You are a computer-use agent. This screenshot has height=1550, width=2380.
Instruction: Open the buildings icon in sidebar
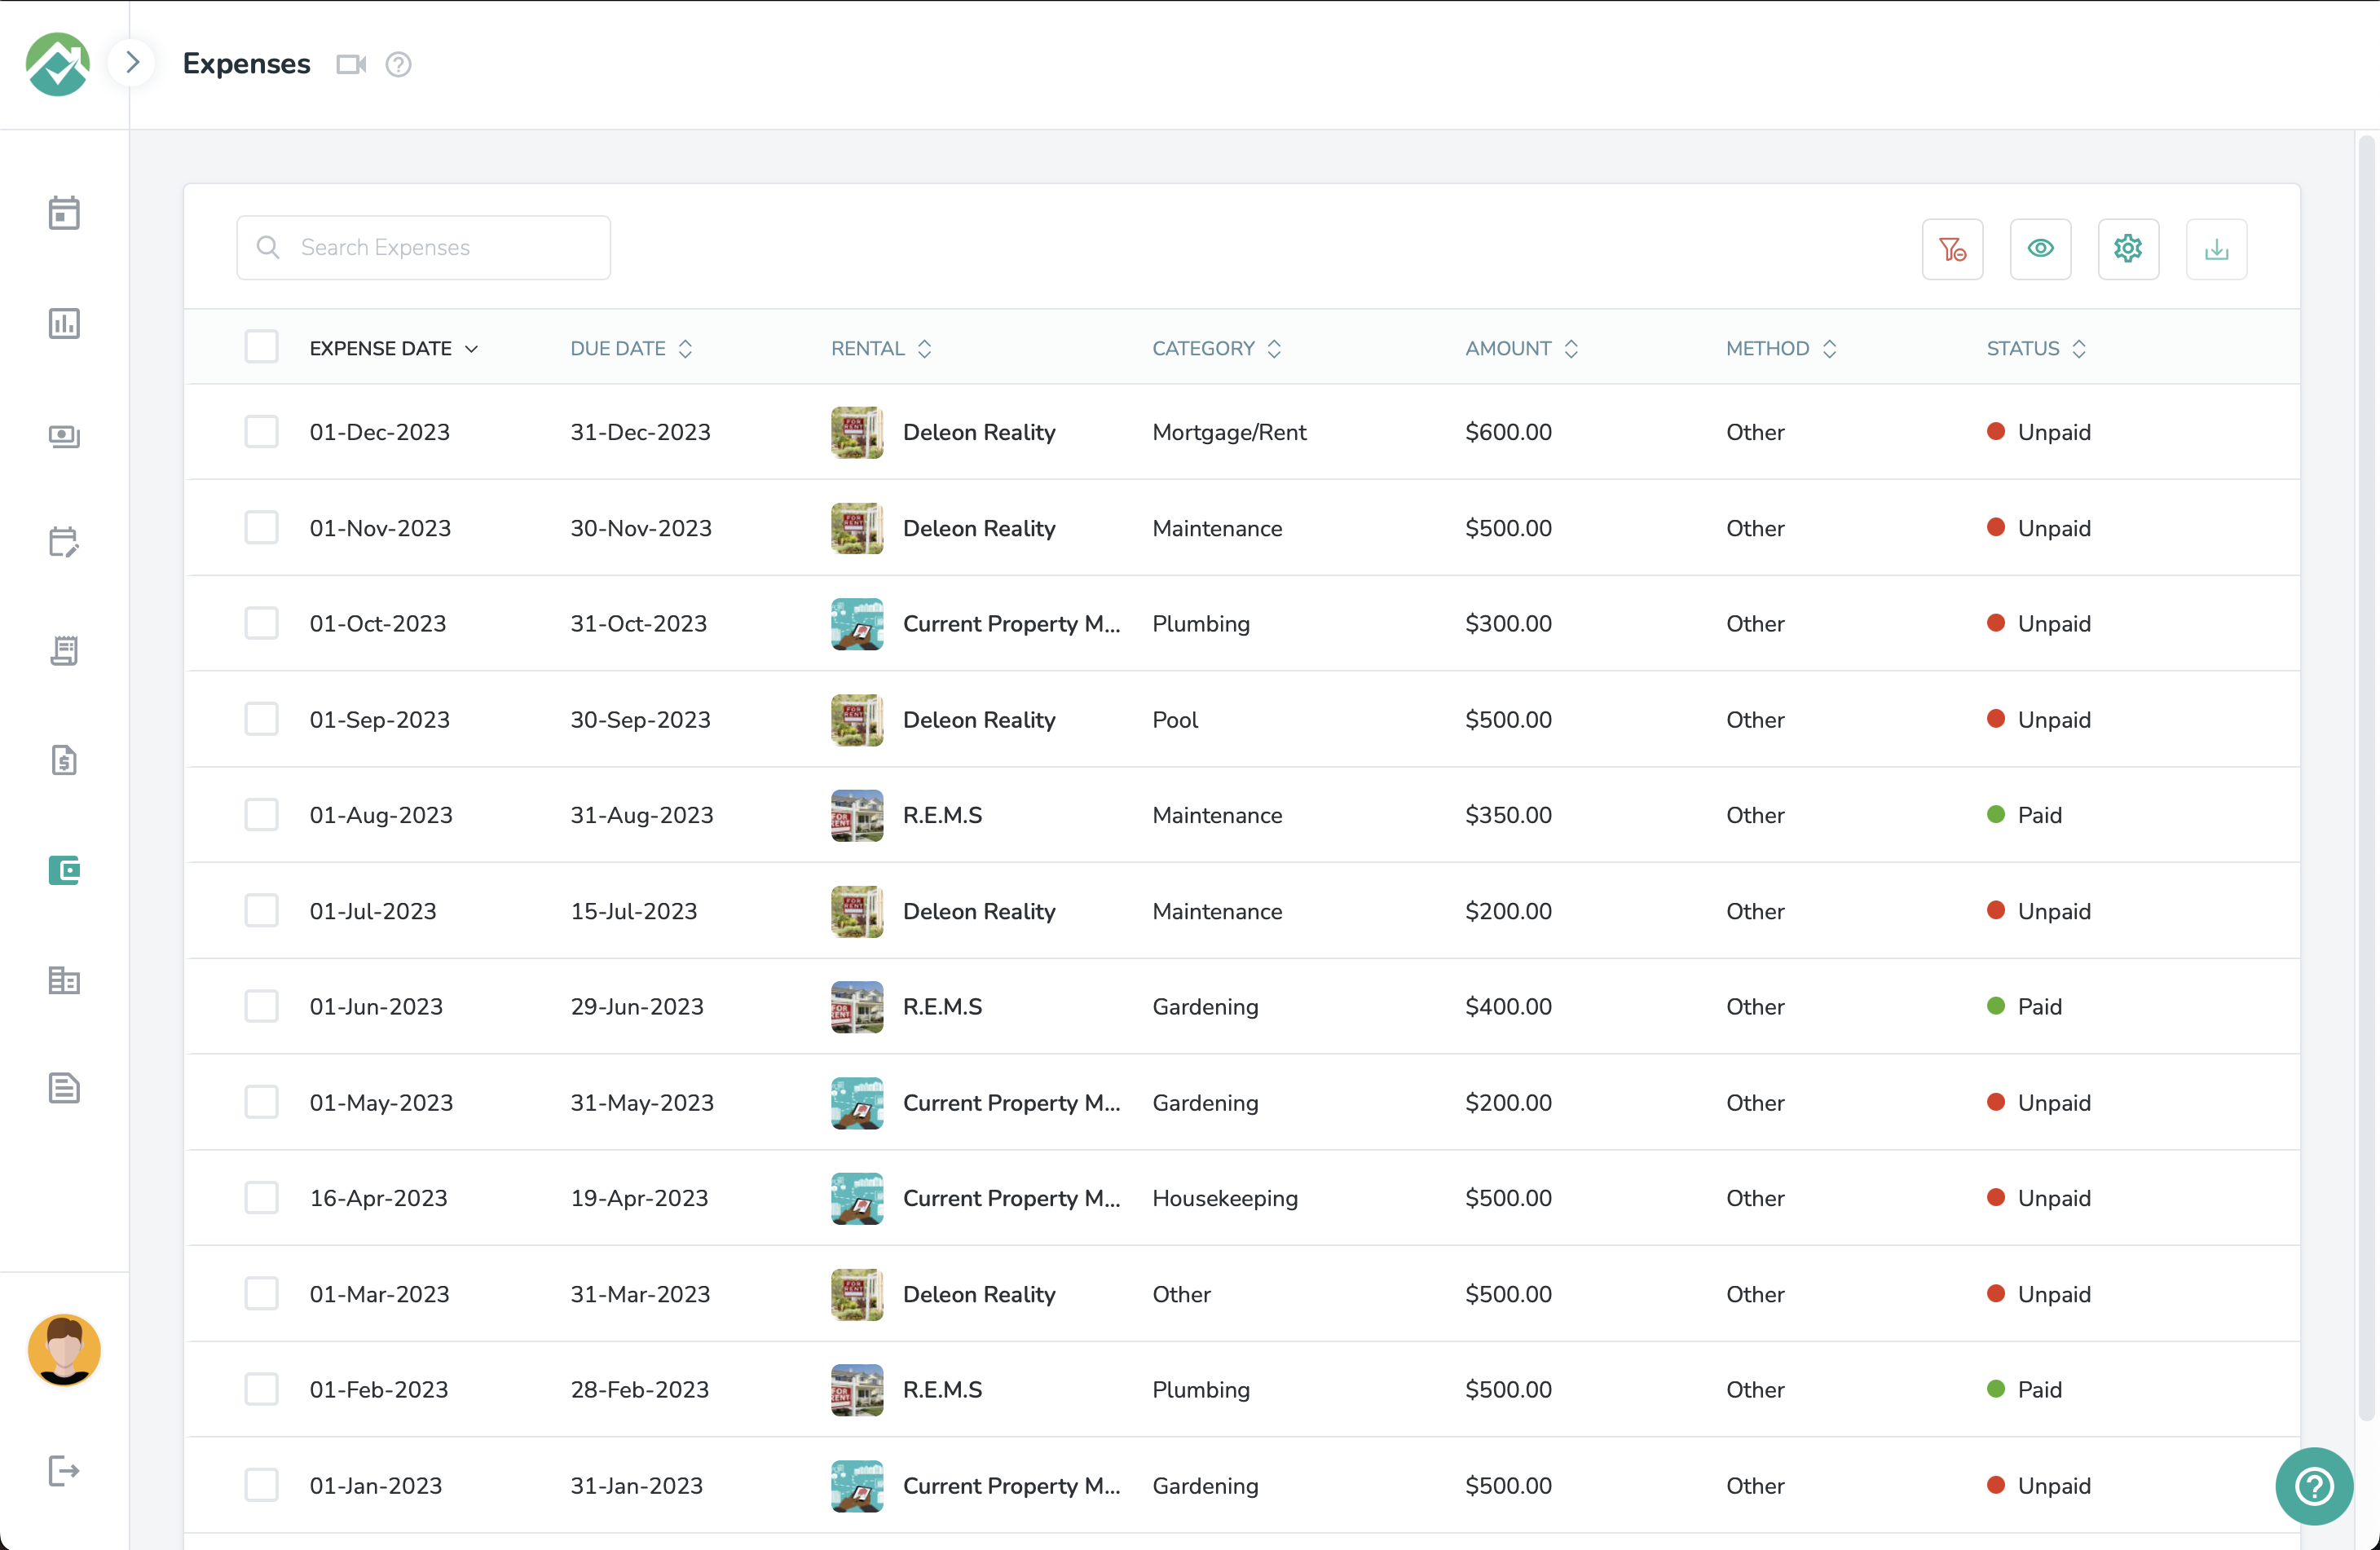64,980
